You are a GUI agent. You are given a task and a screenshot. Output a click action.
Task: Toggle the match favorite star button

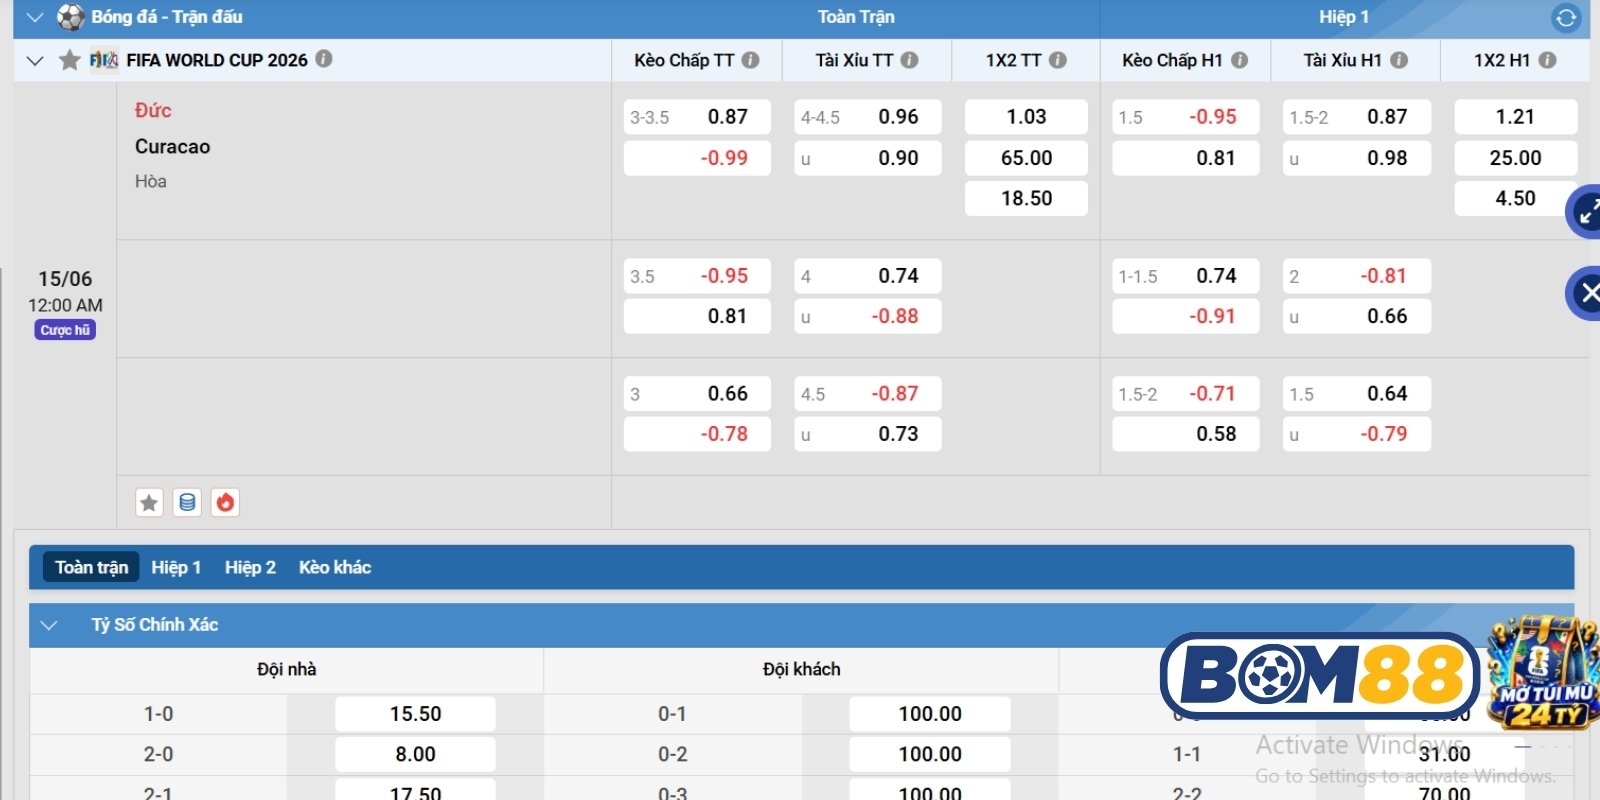pos(149,502)
